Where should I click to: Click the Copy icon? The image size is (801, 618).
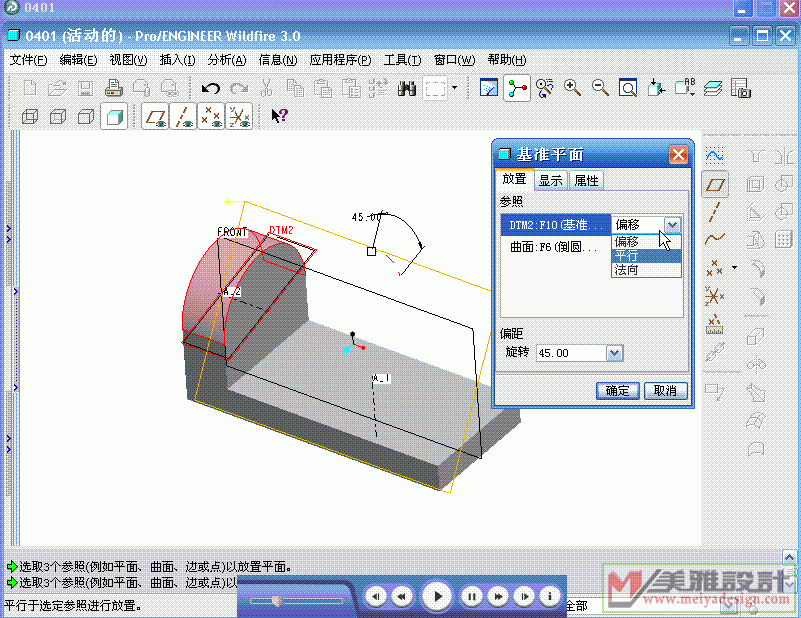pyautogui.click(x=295, y=88)
